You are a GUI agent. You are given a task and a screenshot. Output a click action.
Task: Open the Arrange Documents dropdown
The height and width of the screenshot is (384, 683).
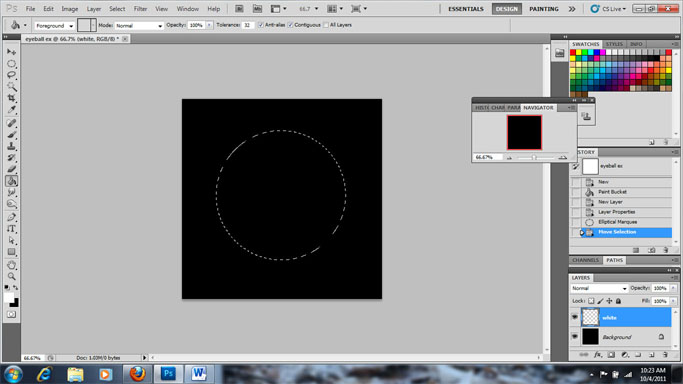click(x=335, y=9)
